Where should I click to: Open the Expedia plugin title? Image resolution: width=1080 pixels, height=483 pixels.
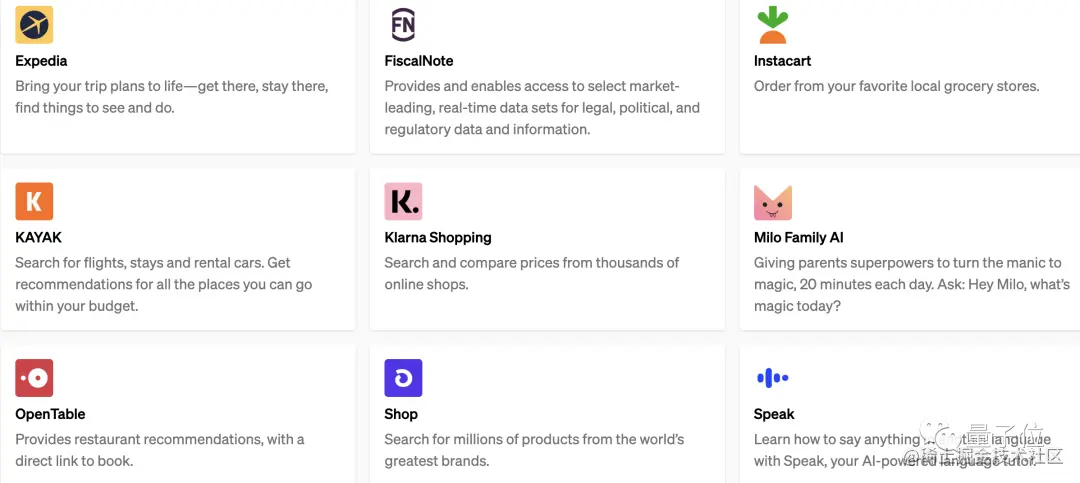[41, 61]
